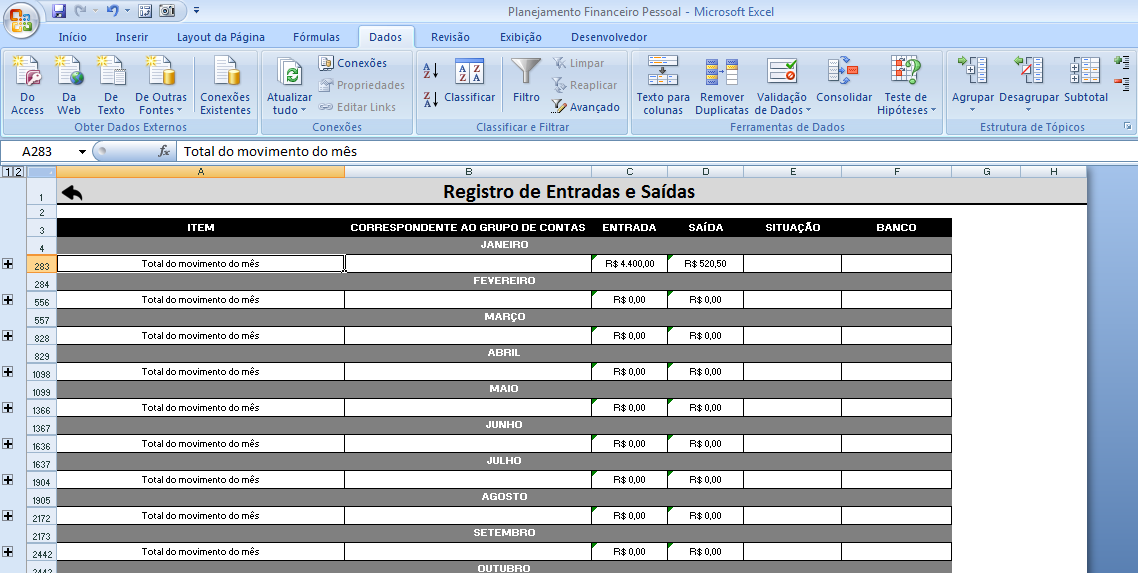
Task: Open the Classificar sort dialog
Action: click(x=470, y=81)
